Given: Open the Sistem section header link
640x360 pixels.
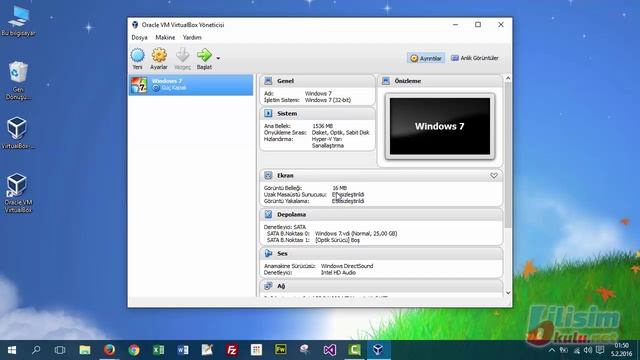Looking at the screenshot, I should [x=287, y=113].
